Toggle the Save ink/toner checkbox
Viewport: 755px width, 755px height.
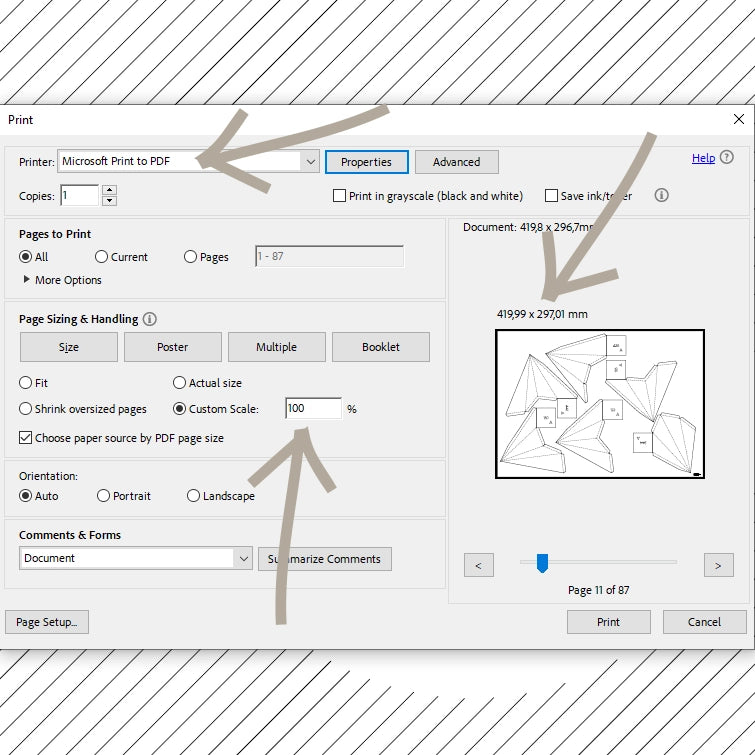(551, 196)
